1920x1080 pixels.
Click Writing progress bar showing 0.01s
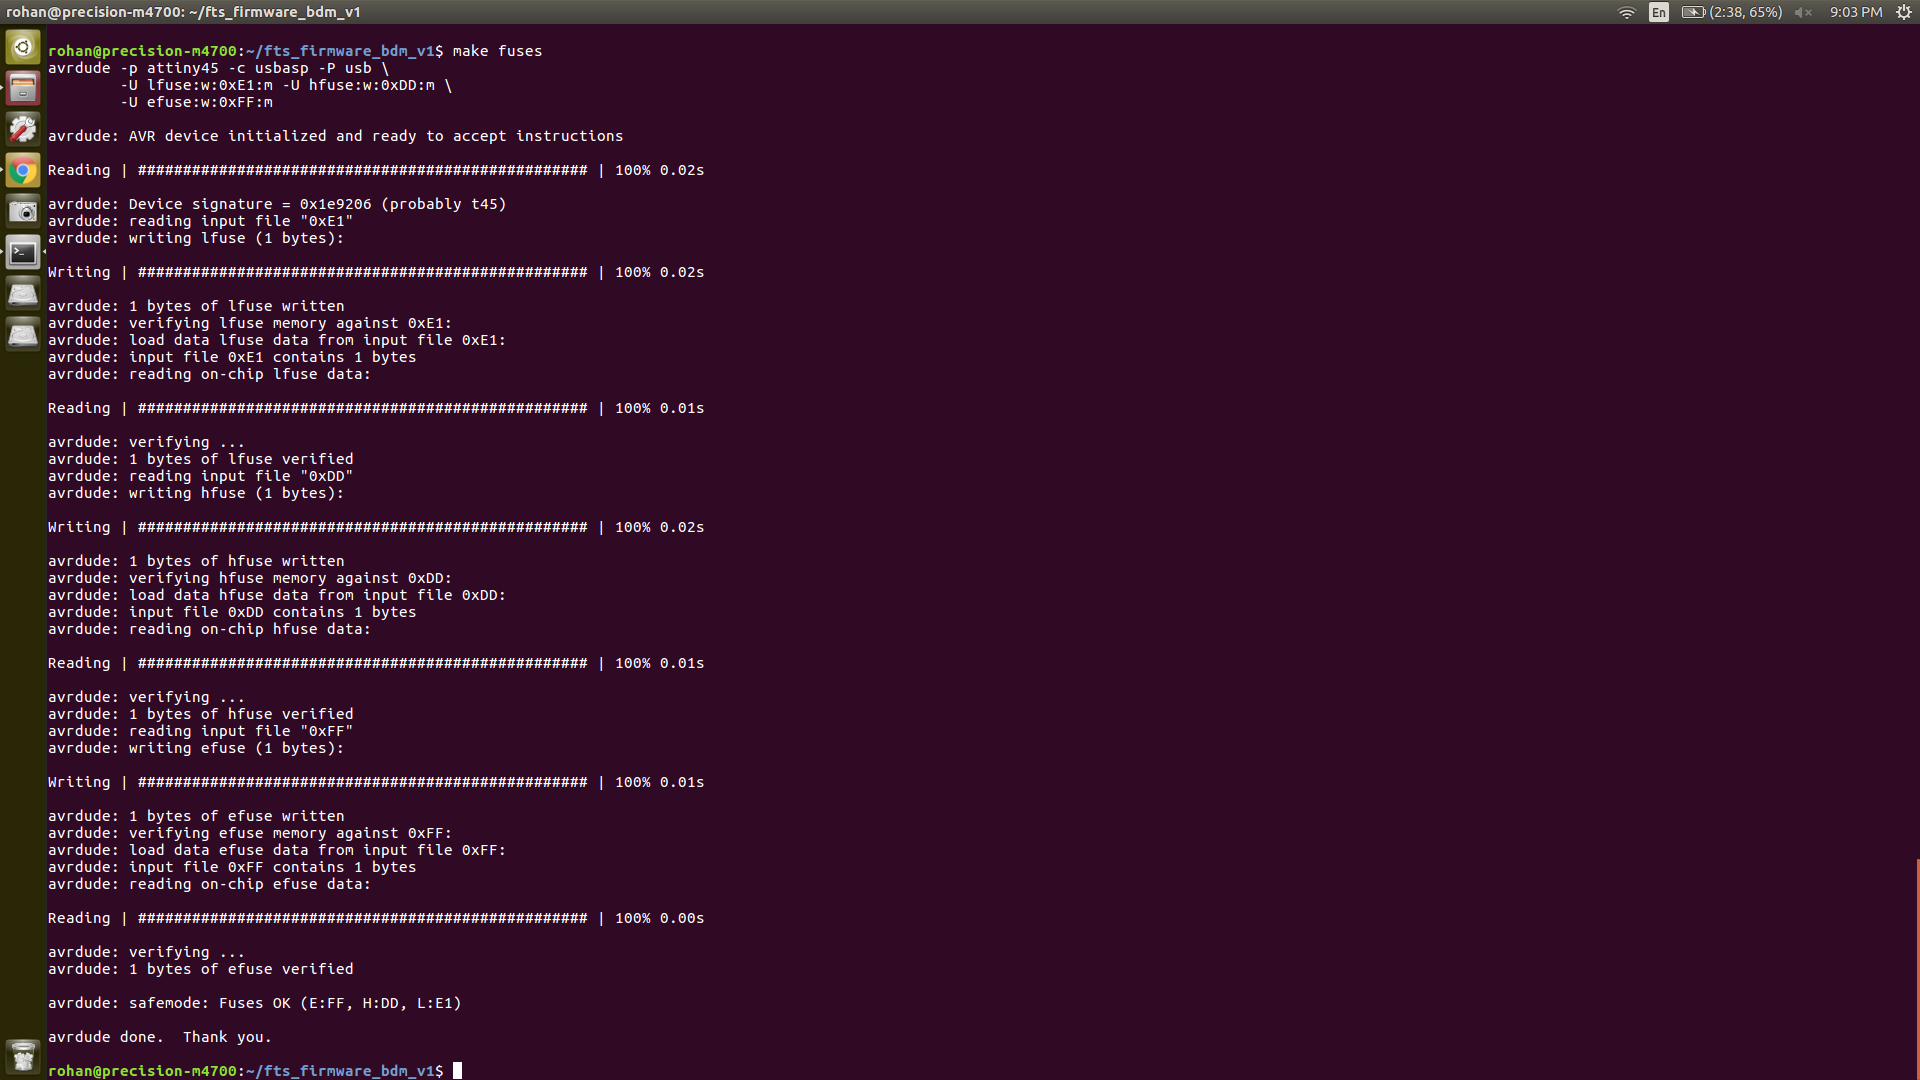click(376, 782)
